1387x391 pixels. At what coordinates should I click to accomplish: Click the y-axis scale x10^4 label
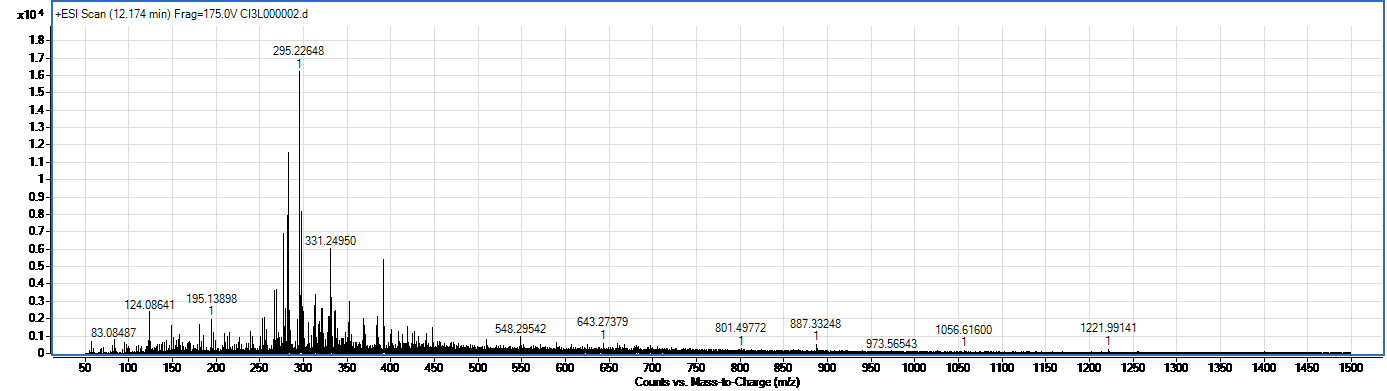pyautogui.click(x=30, y=15)
